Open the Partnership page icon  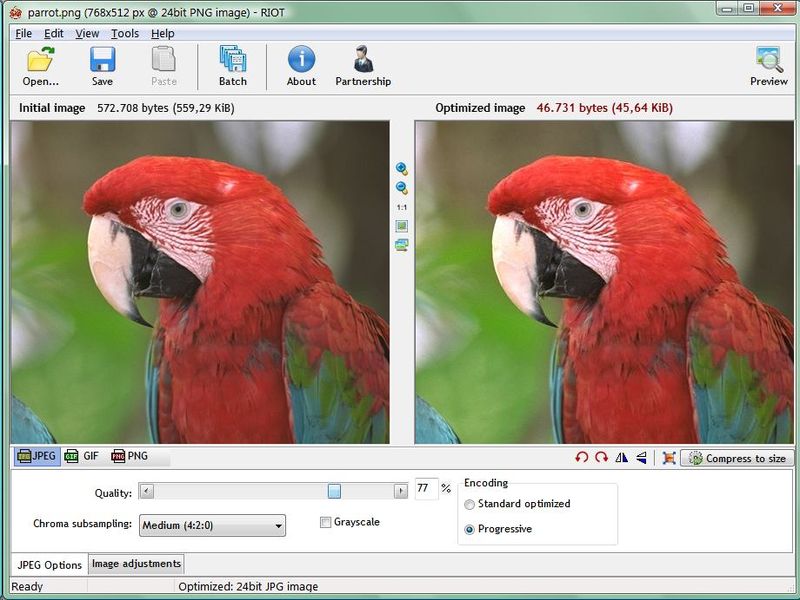pos(363,66)
